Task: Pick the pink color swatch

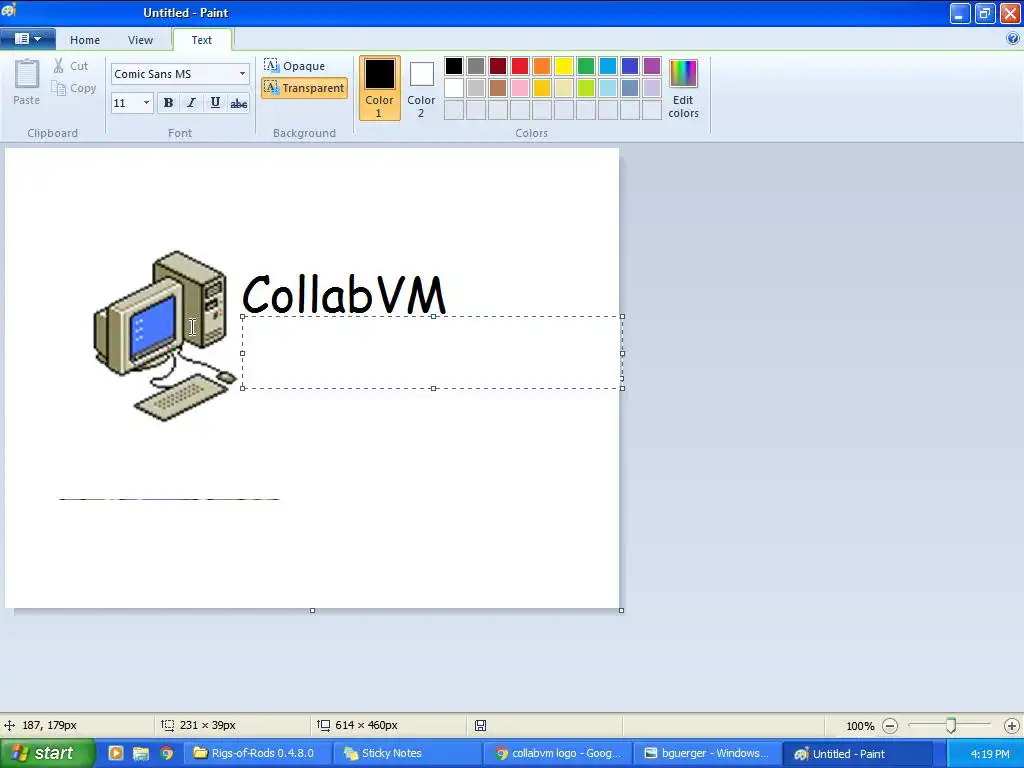Action: [x=520, y=88]
